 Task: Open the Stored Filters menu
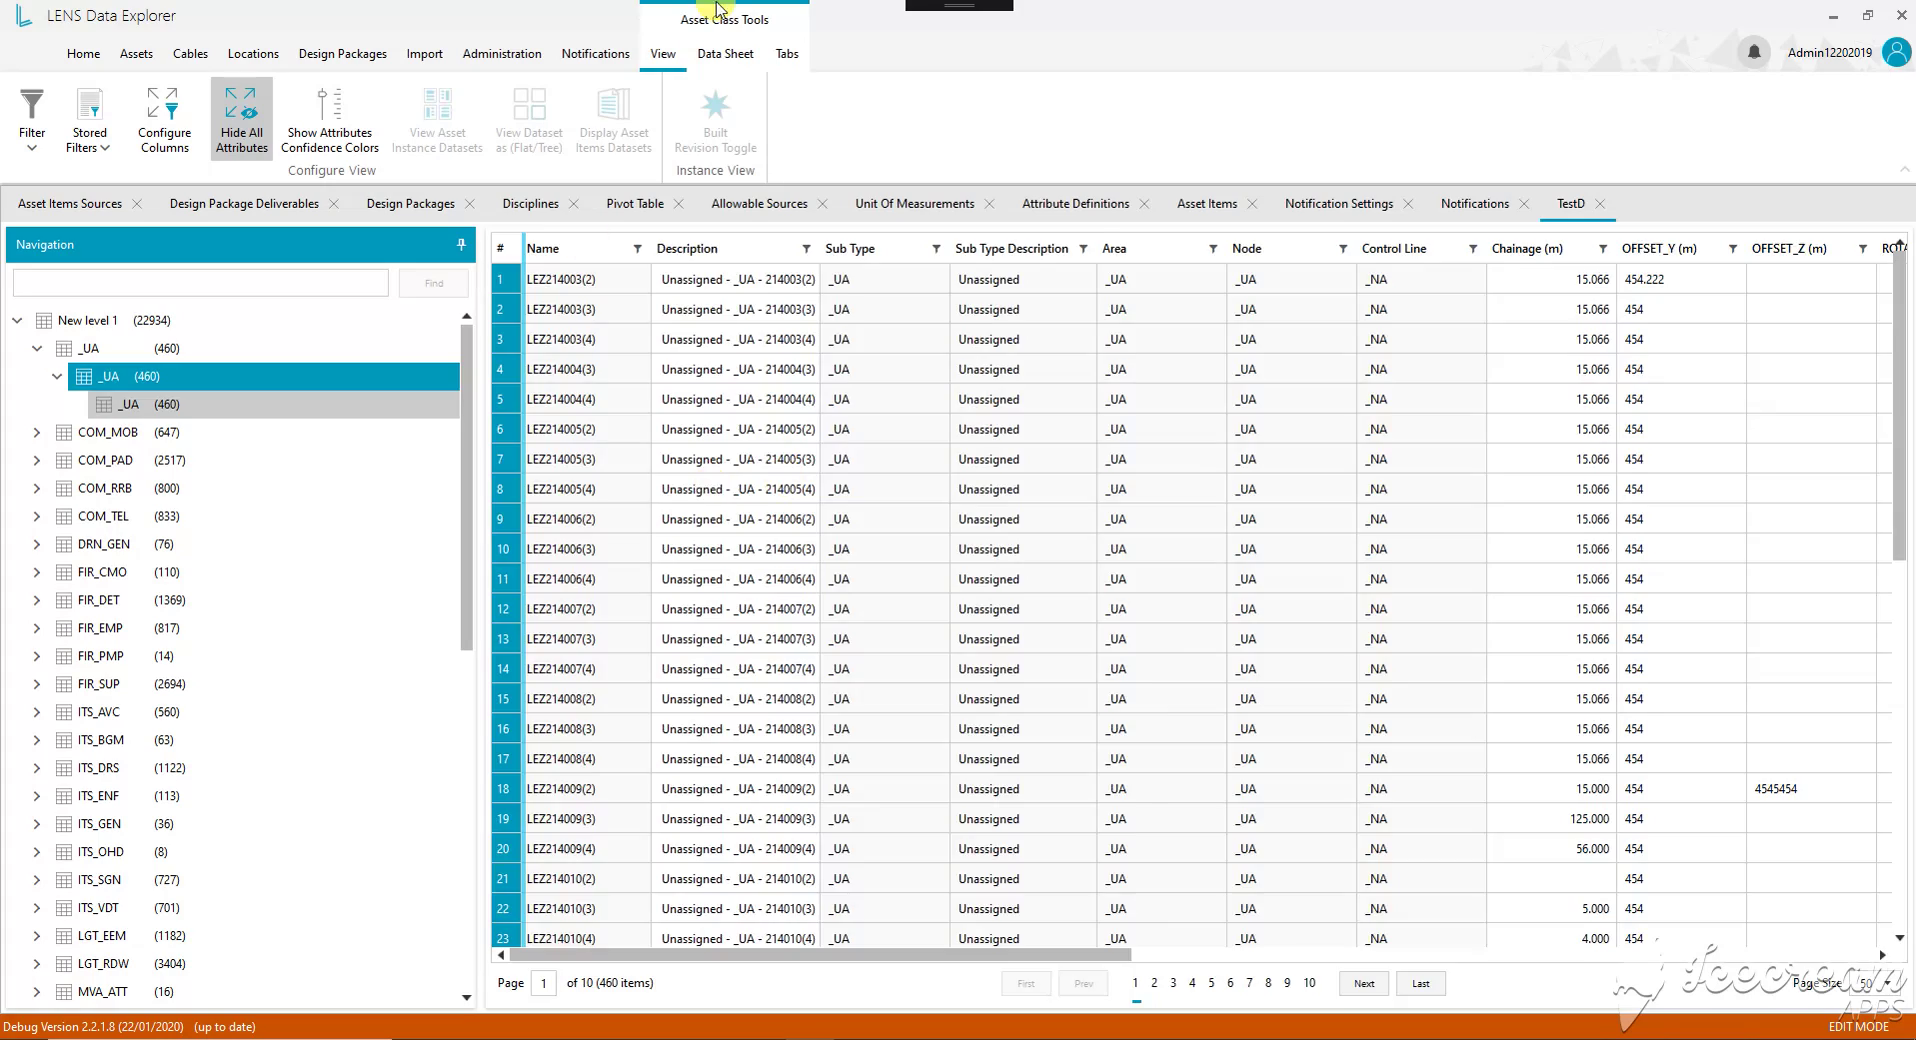tap(88, 120)
